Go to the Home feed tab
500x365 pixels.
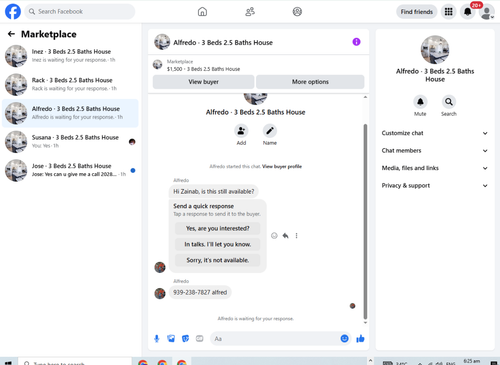coord(202,12)
